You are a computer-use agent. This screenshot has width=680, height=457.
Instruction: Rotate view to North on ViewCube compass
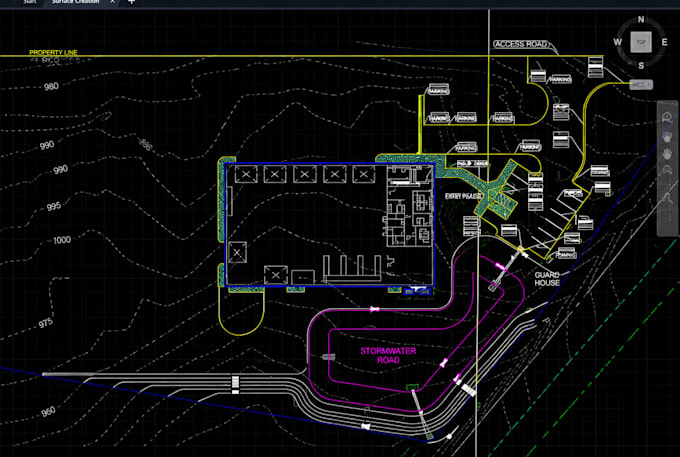point(641,20)
